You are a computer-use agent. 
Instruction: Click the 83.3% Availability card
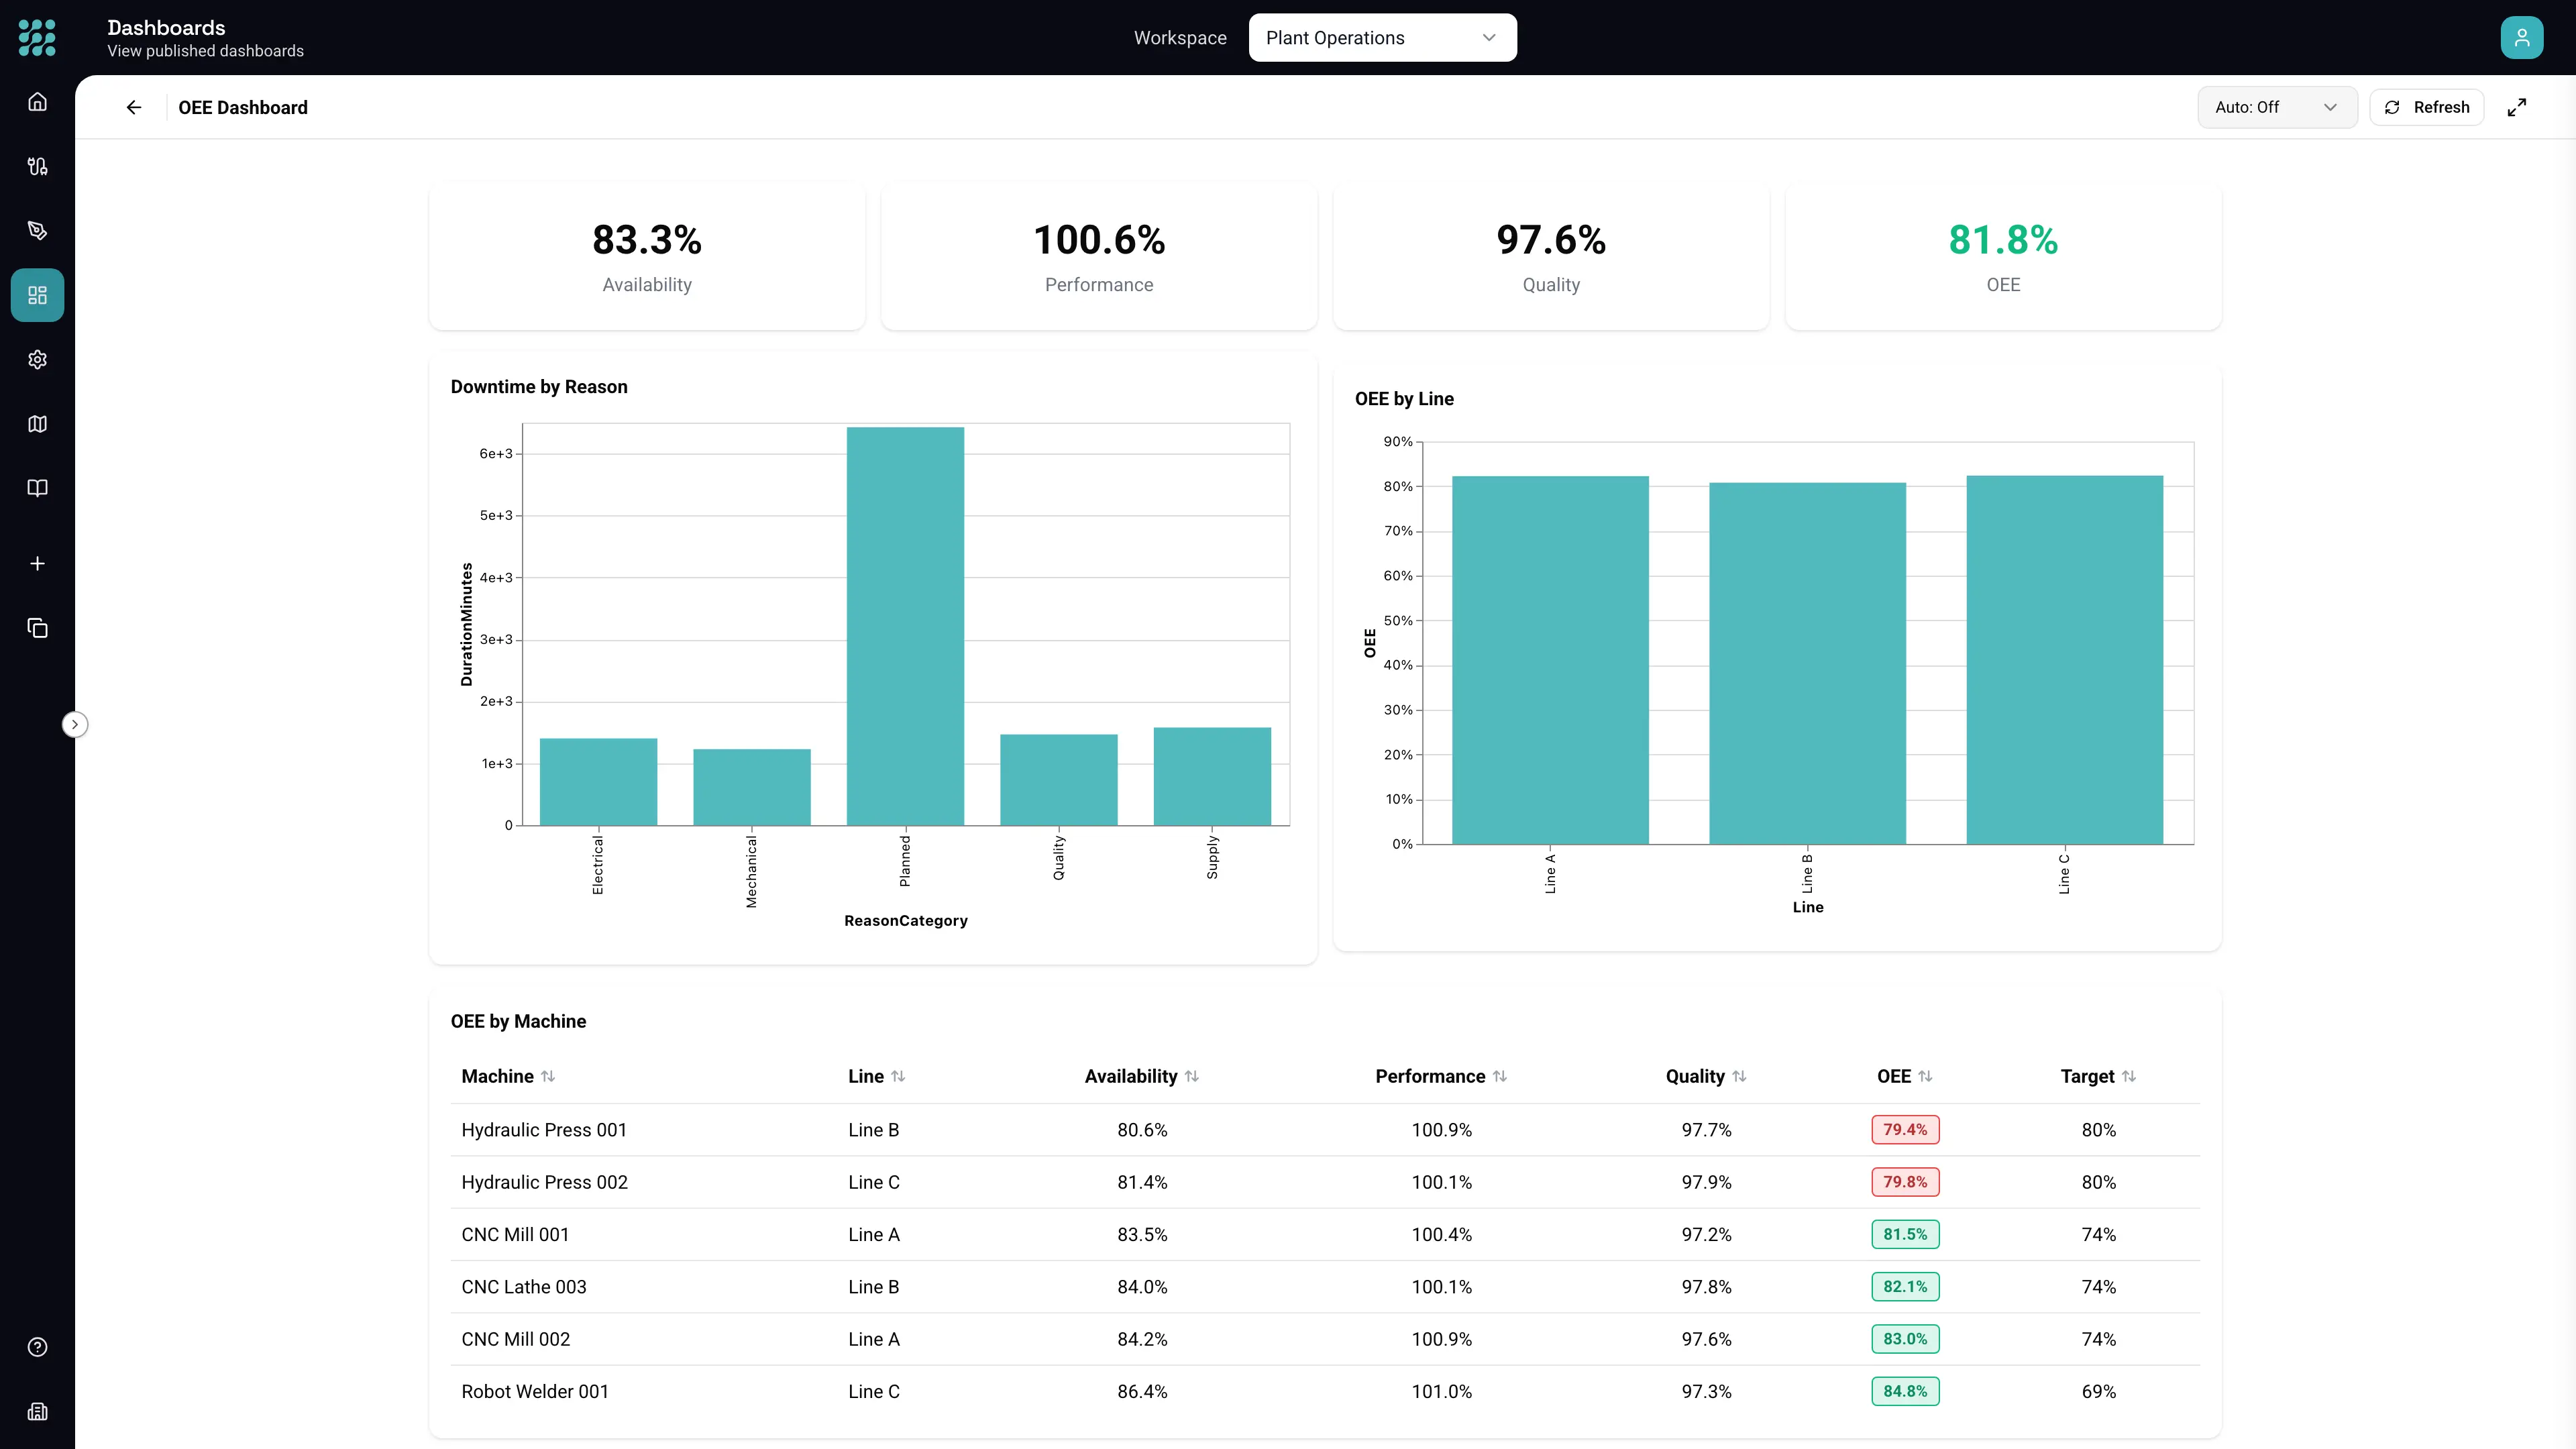(x=647, y=257)
